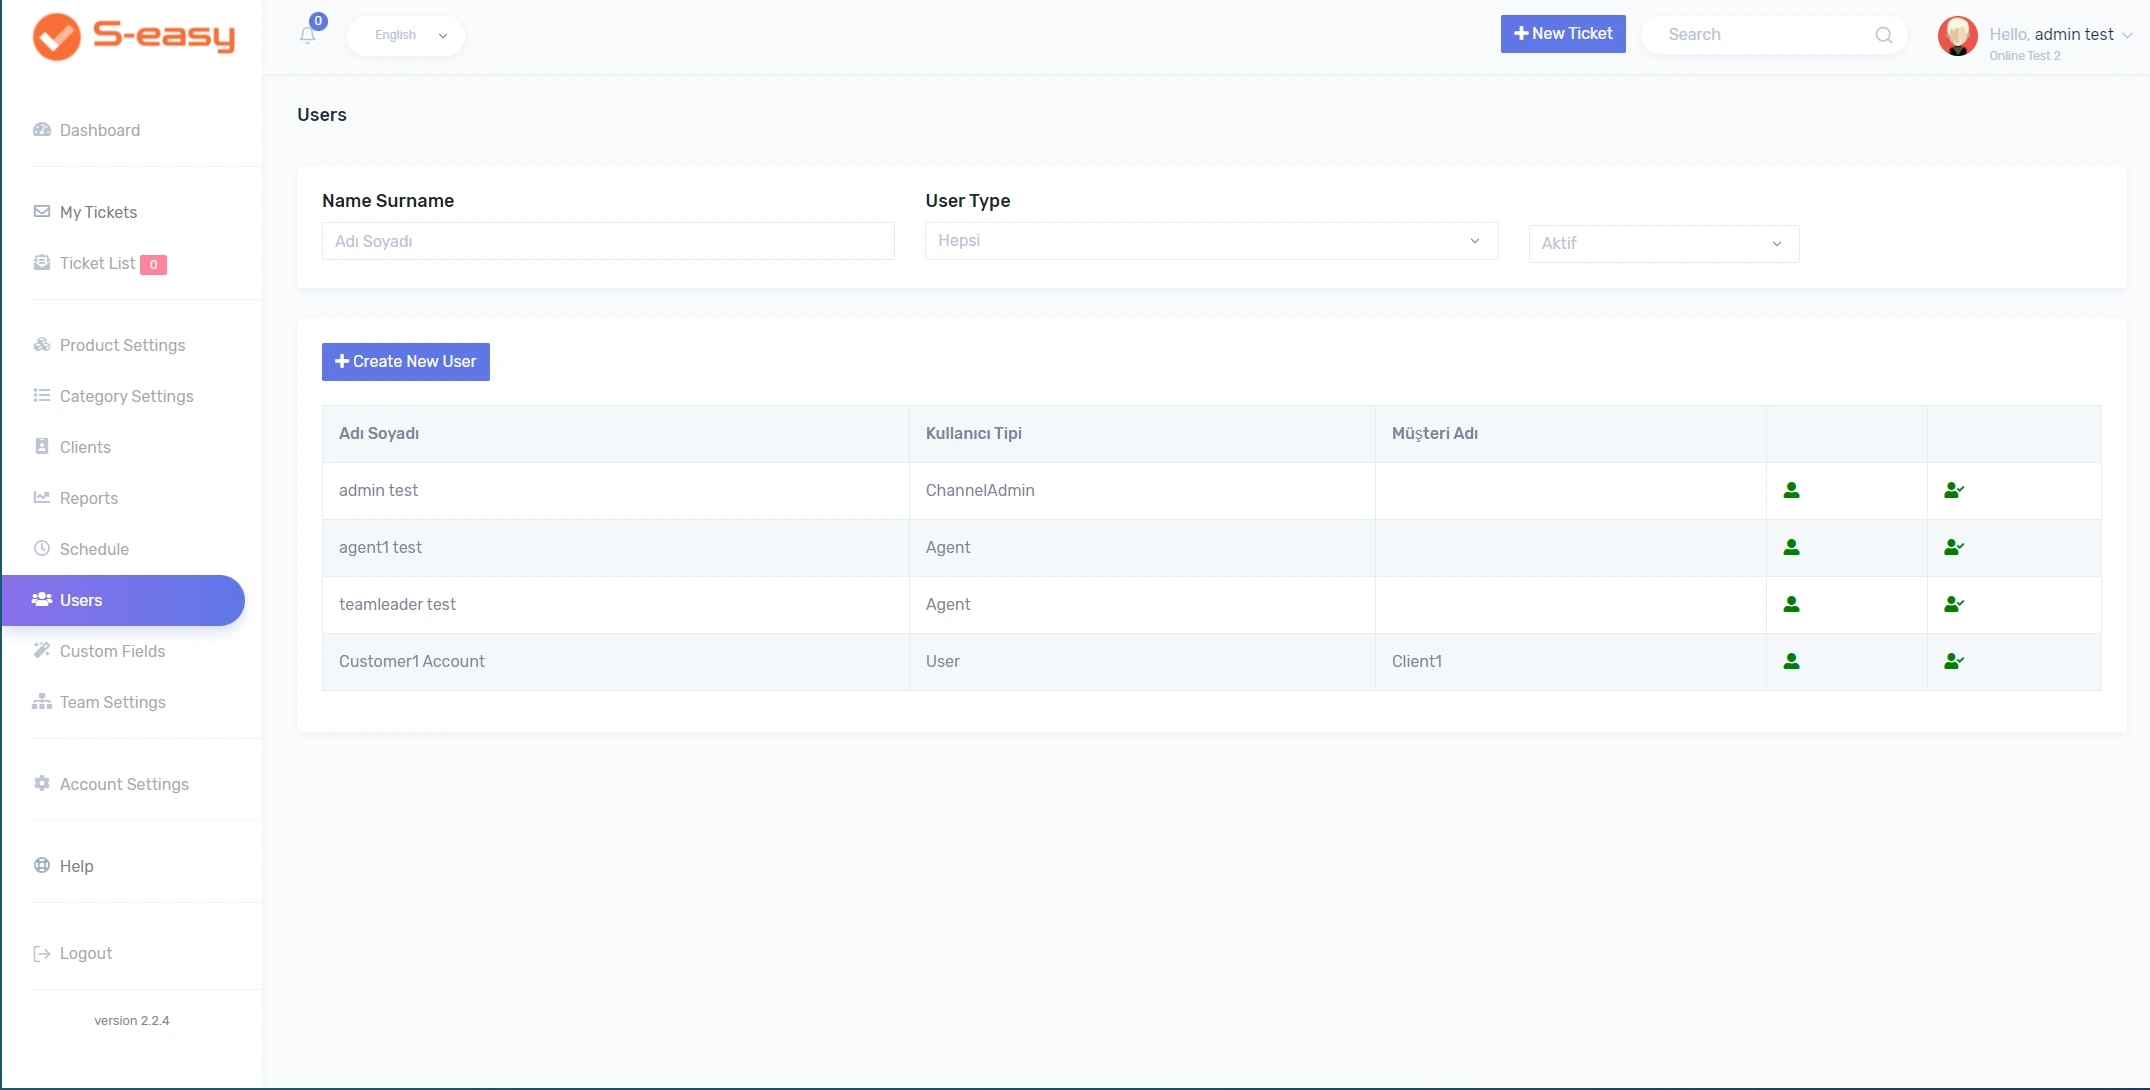Click the Clients building icon
Image resolution: width=2150 pixels, height=1090 pixels.
[42, 447]
